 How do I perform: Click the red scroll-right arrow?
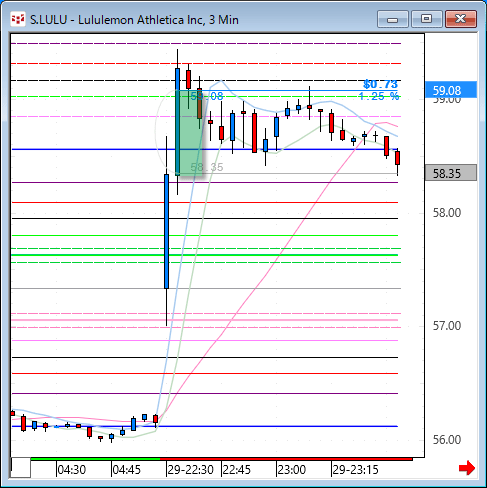467,468
